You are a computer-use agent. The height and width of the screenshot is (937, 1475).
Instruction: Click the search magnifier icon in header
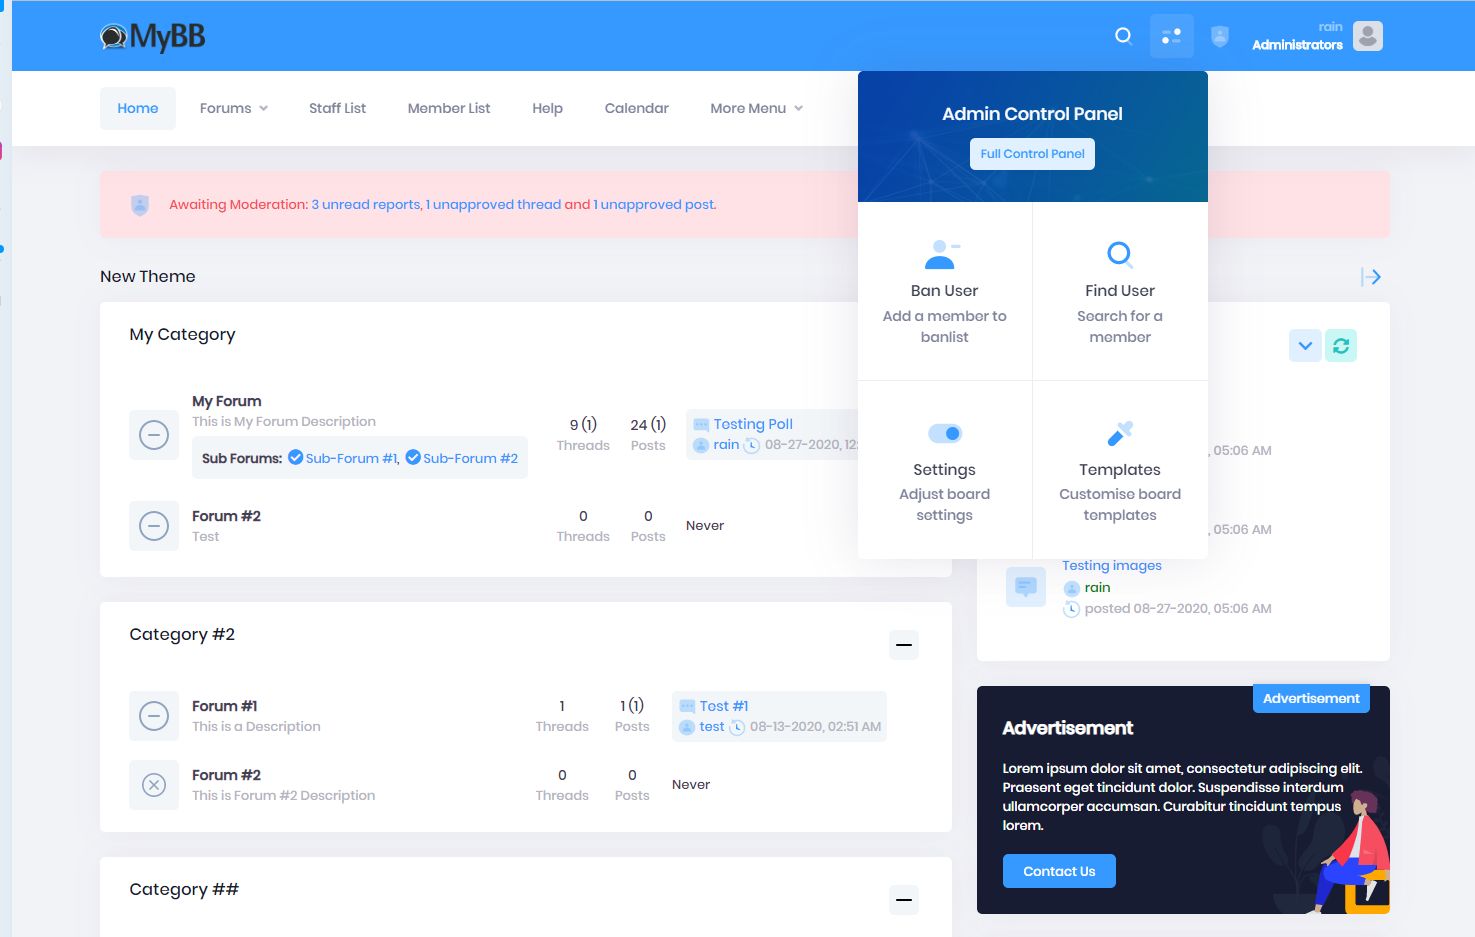point(1123,36)
